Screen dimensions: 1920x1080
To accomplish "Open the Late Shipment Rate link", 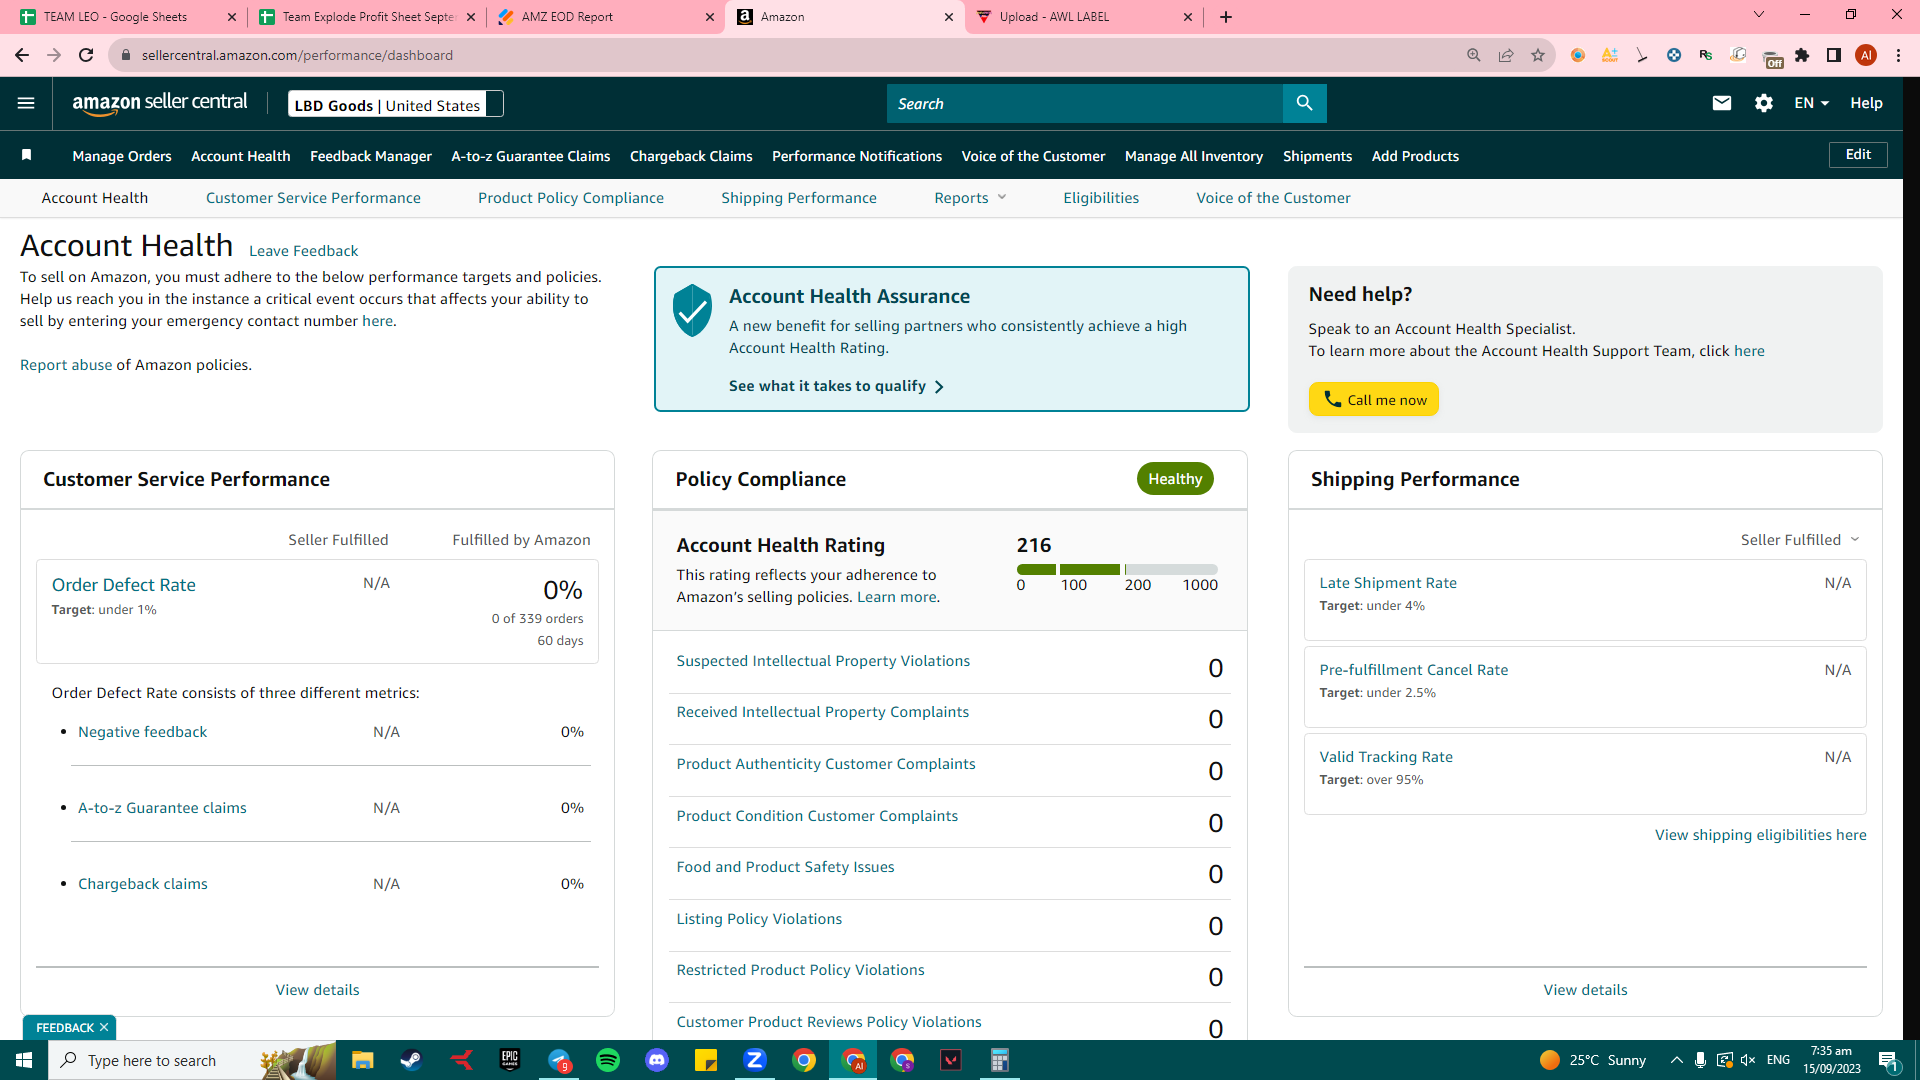I will pyautogui.click(x=1388, y=583).
